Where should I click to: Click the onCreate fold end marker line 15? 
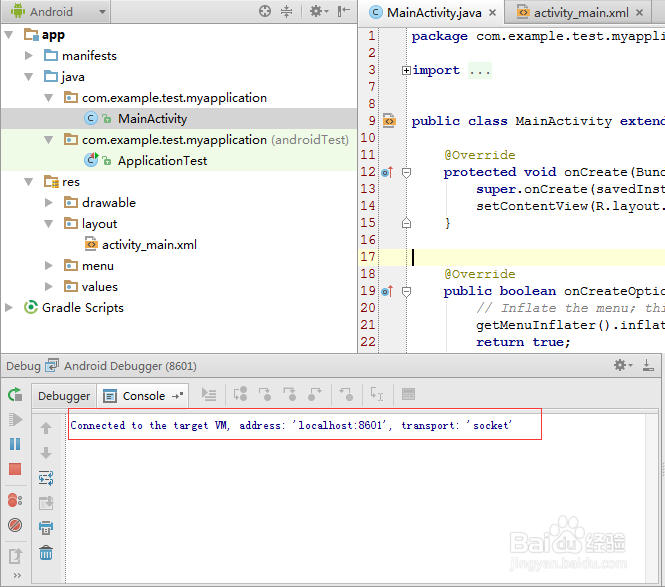tap(406, 223)
